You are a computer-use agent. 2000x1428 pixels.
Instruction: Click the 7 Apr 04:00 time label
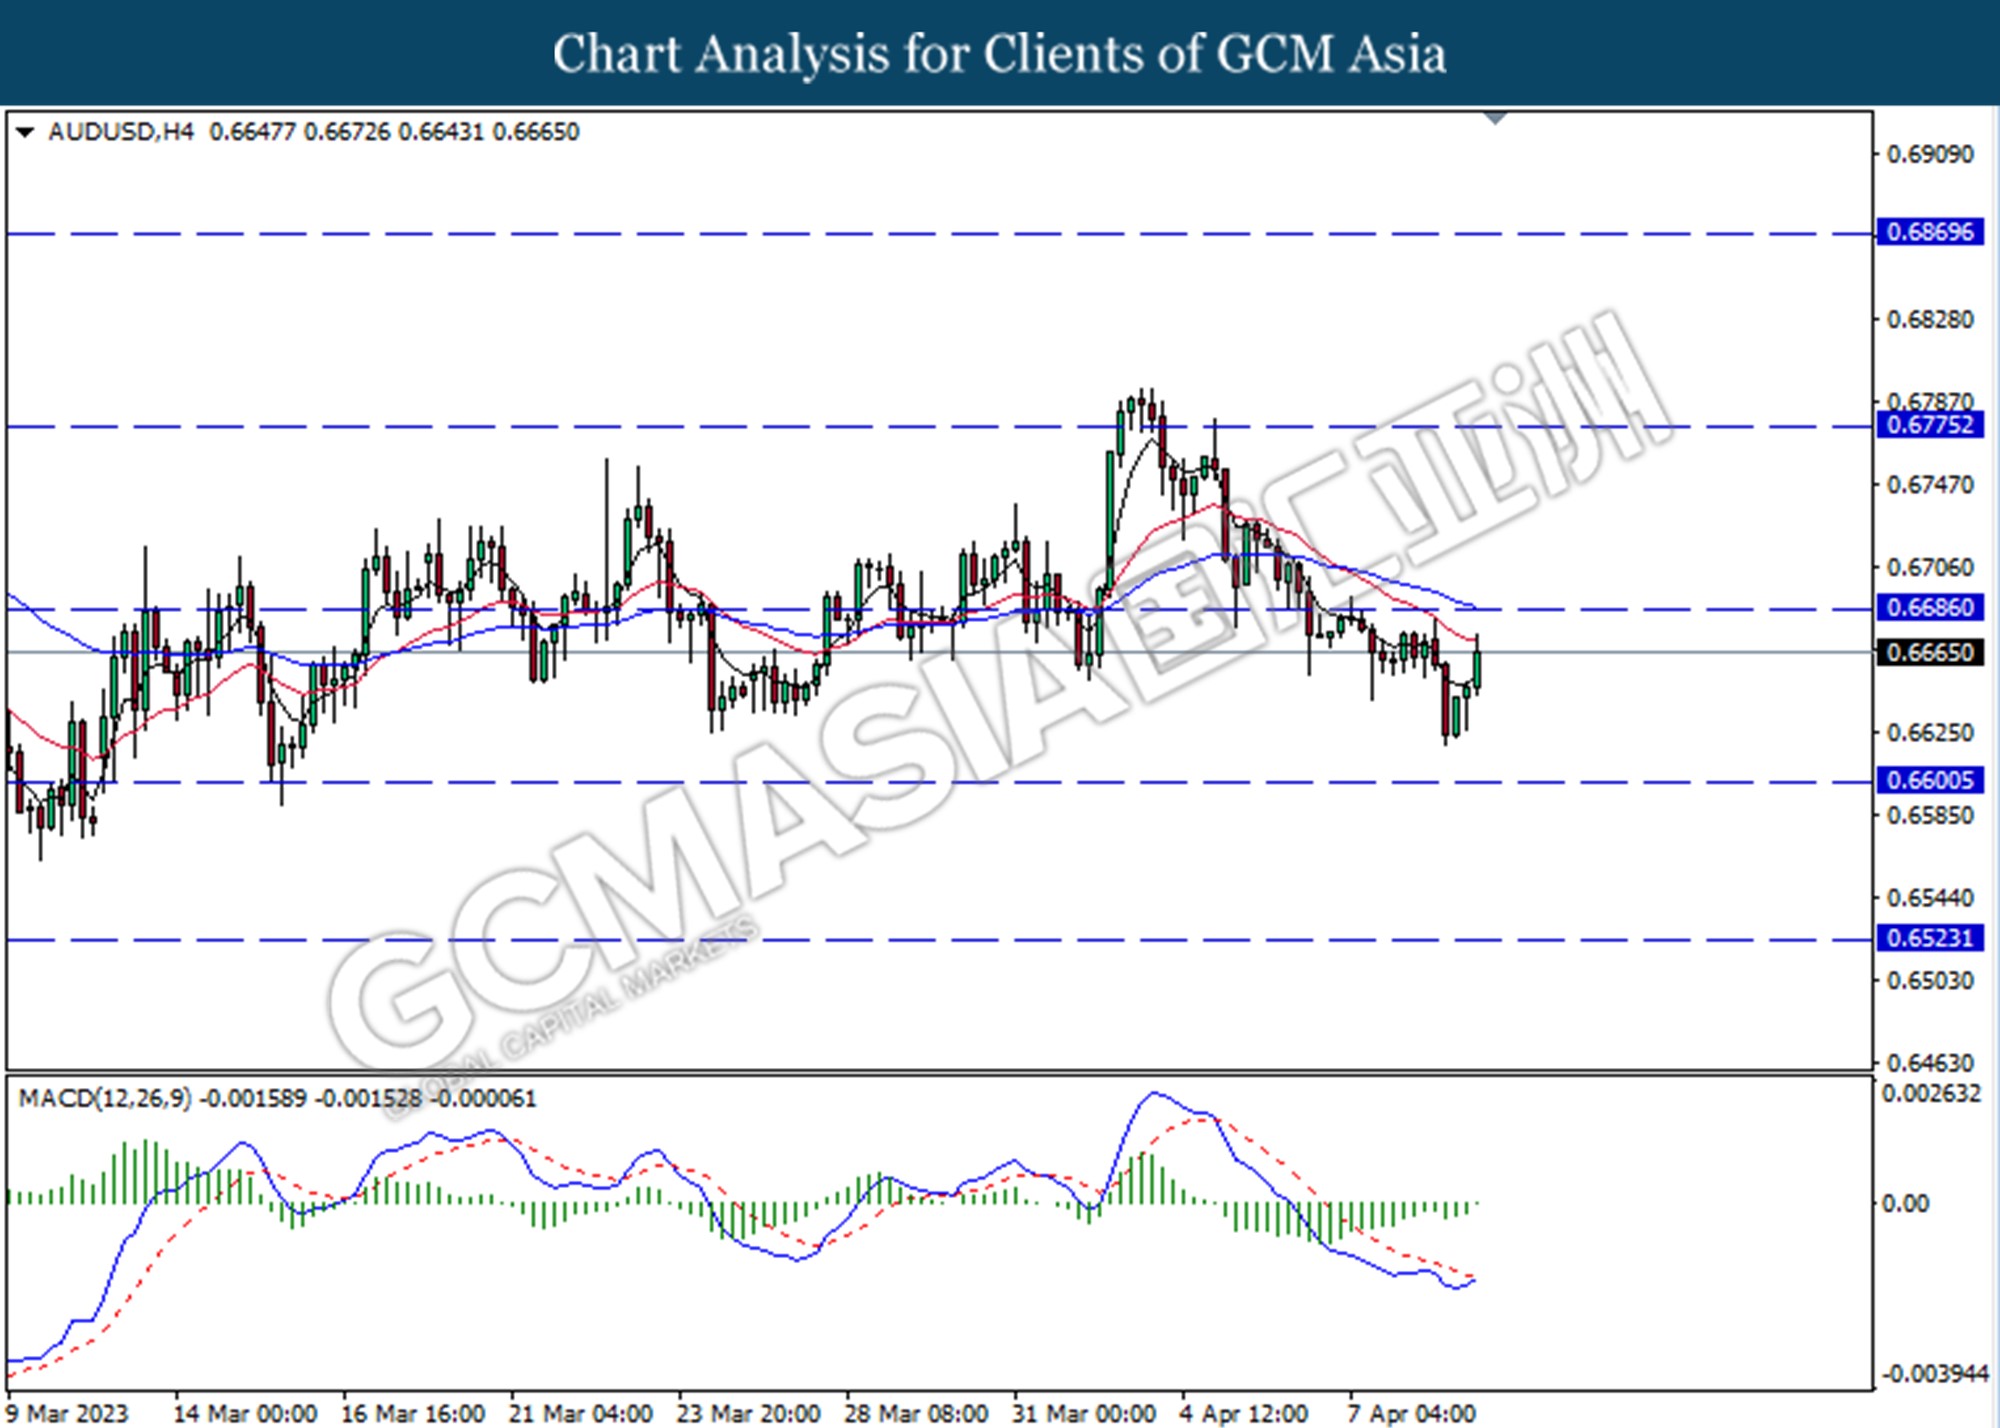click(1411, 1413)
